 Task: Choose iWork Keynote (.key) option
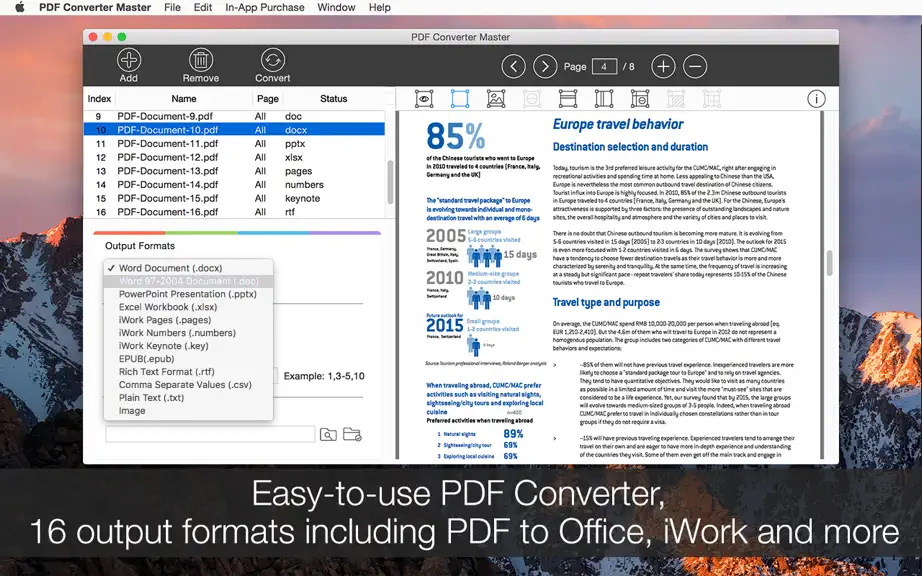coord(188,346)
